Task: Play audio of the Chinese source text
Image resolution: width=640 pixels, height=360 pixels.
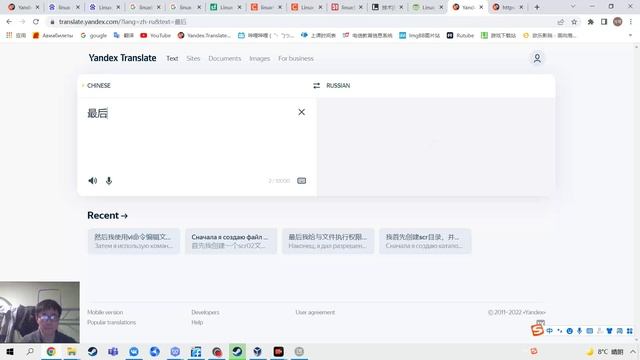Action: [93, 180]
